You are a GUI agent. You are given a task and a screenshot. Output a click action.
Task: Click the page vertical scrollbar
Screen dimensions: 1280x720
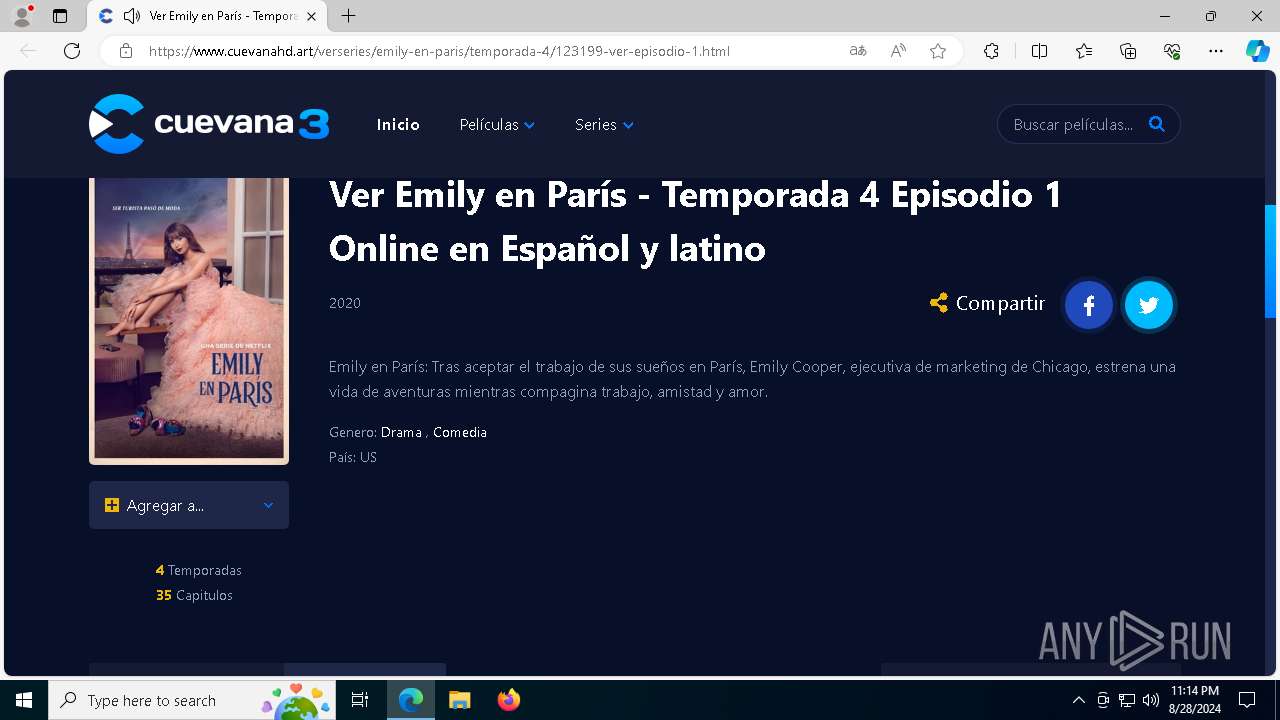click(x=1271, y=262)
